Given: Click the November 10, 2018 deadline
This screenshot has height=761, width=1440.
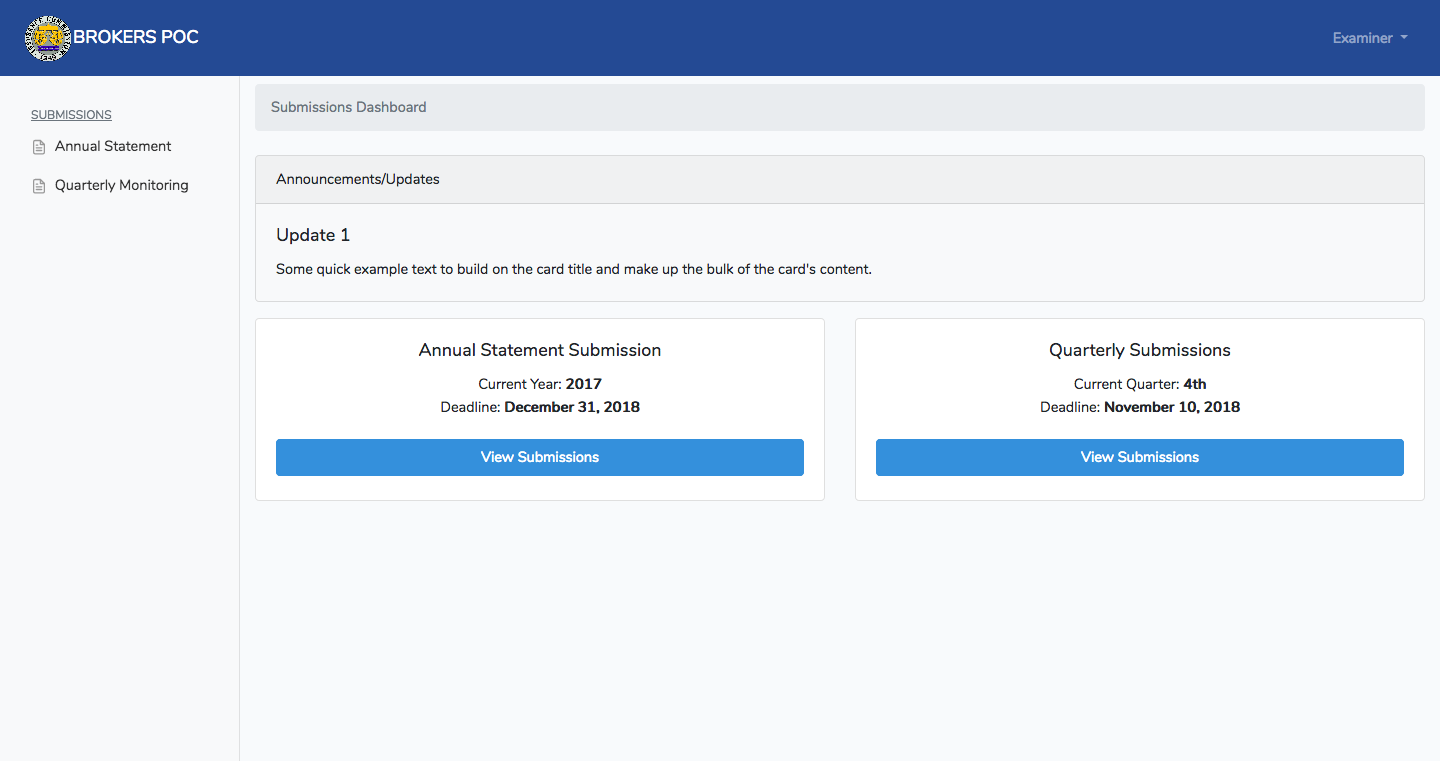Looking at the screenshot, I should [x=1172, y=407].
